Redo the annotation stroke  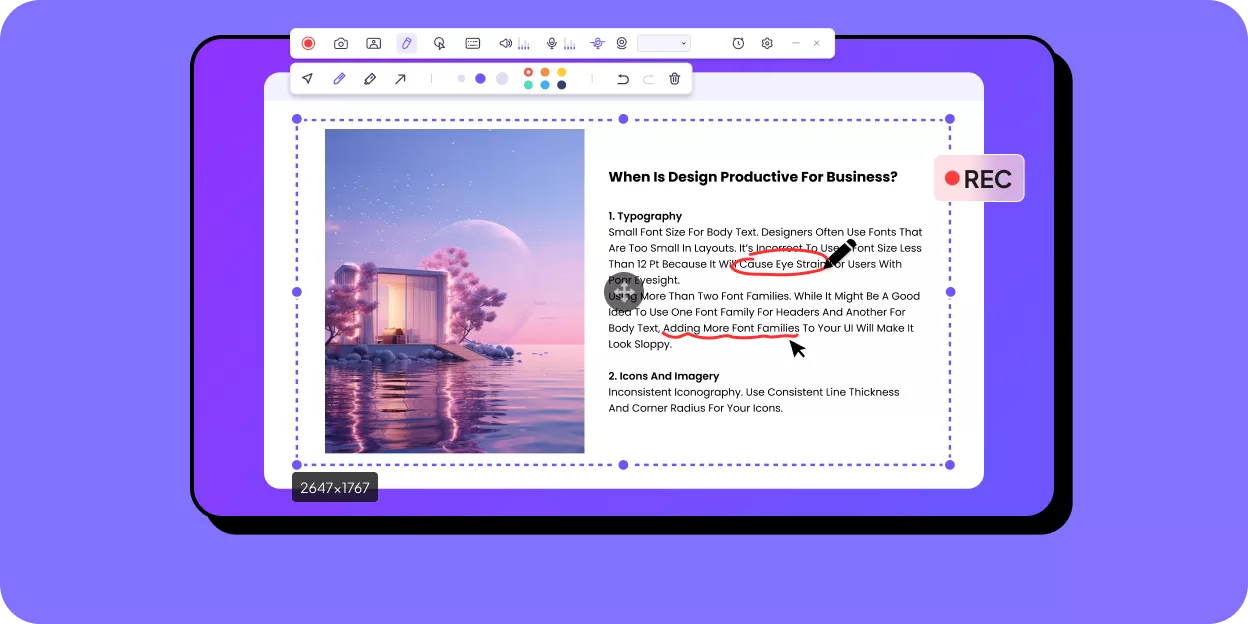coord(649,78)
